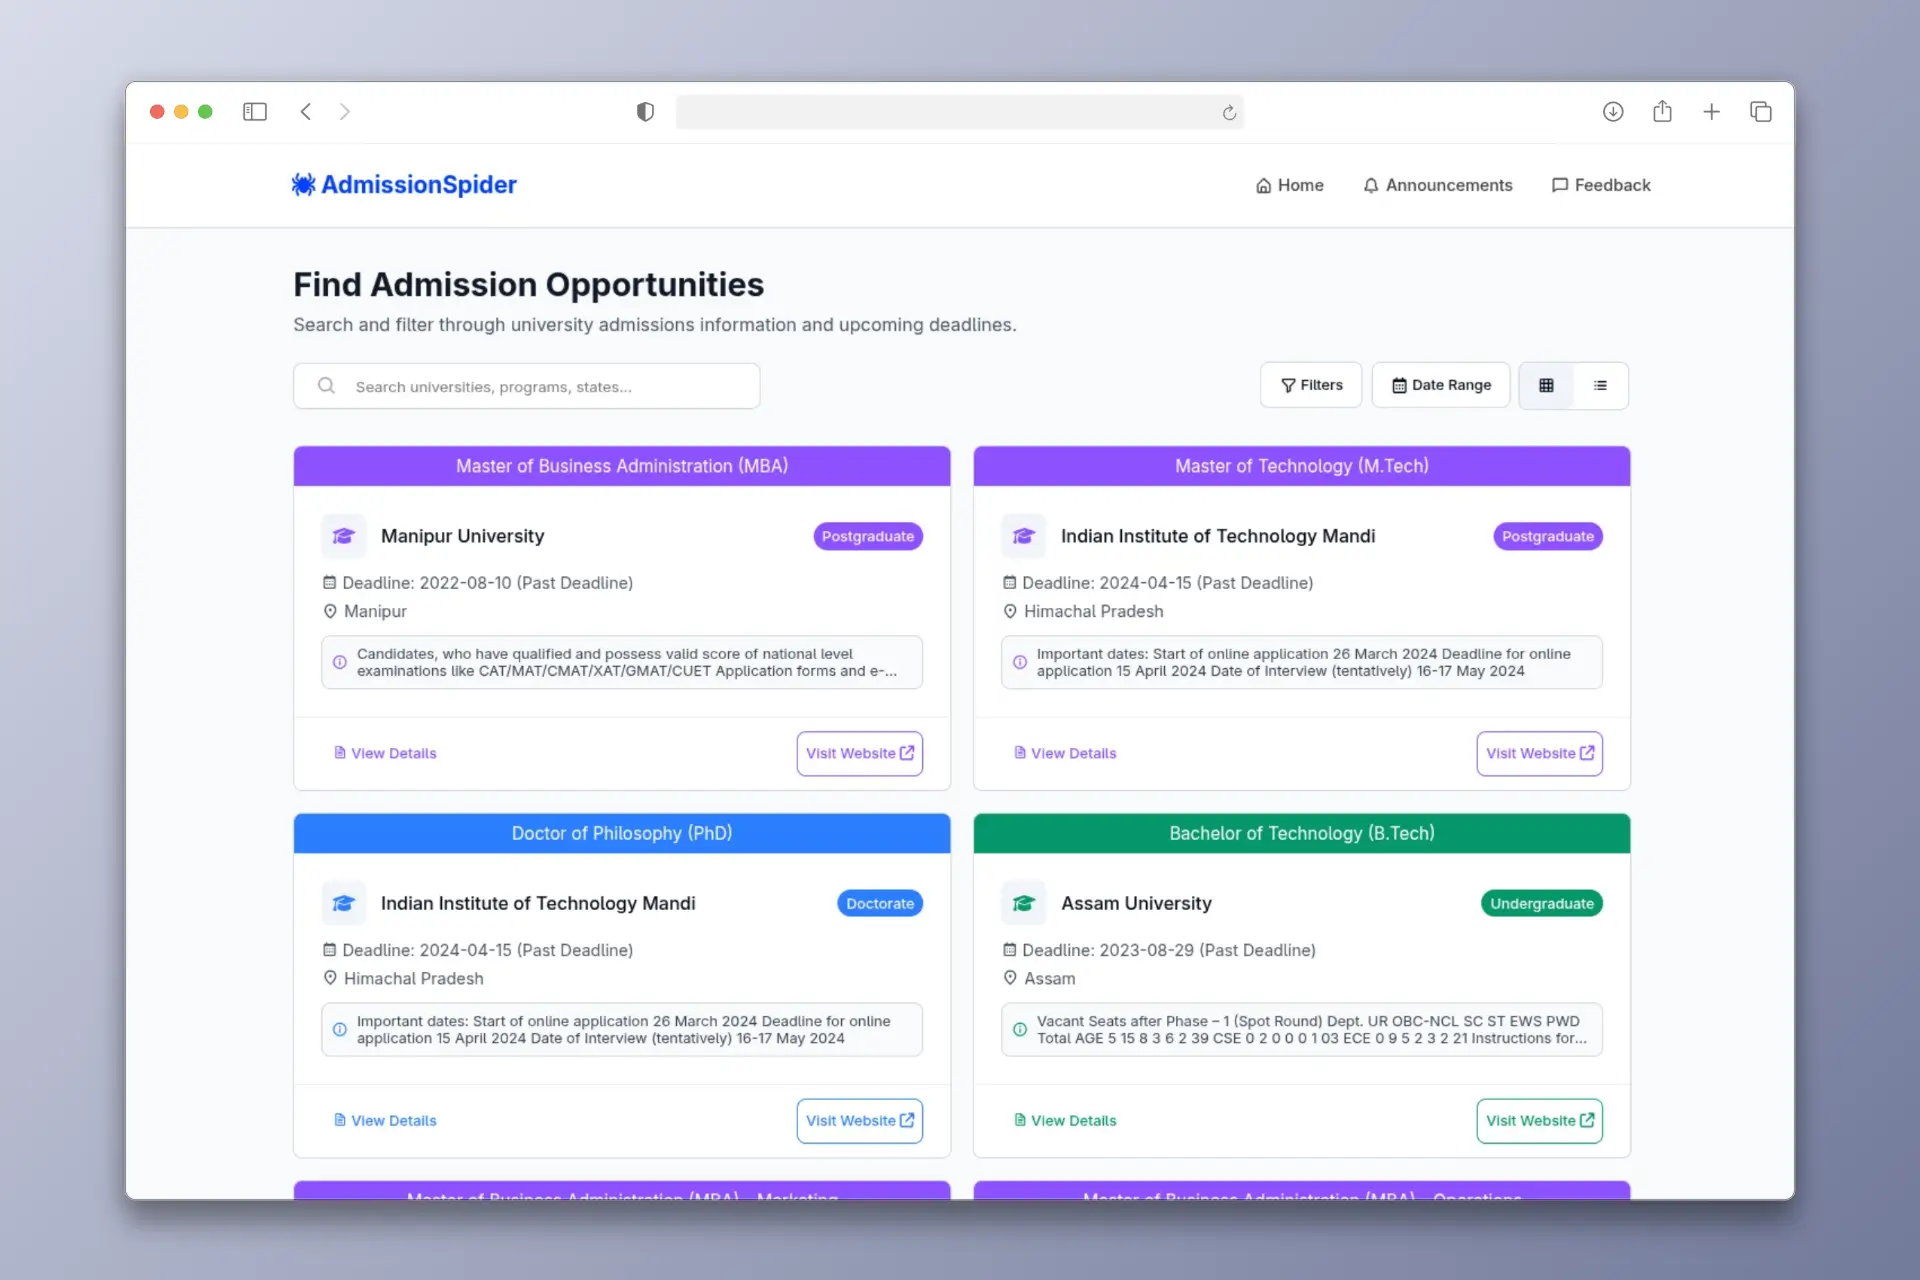Expand View Details for Manipur University MBA
The image size is (1920, 1280).
click(385, 753)
